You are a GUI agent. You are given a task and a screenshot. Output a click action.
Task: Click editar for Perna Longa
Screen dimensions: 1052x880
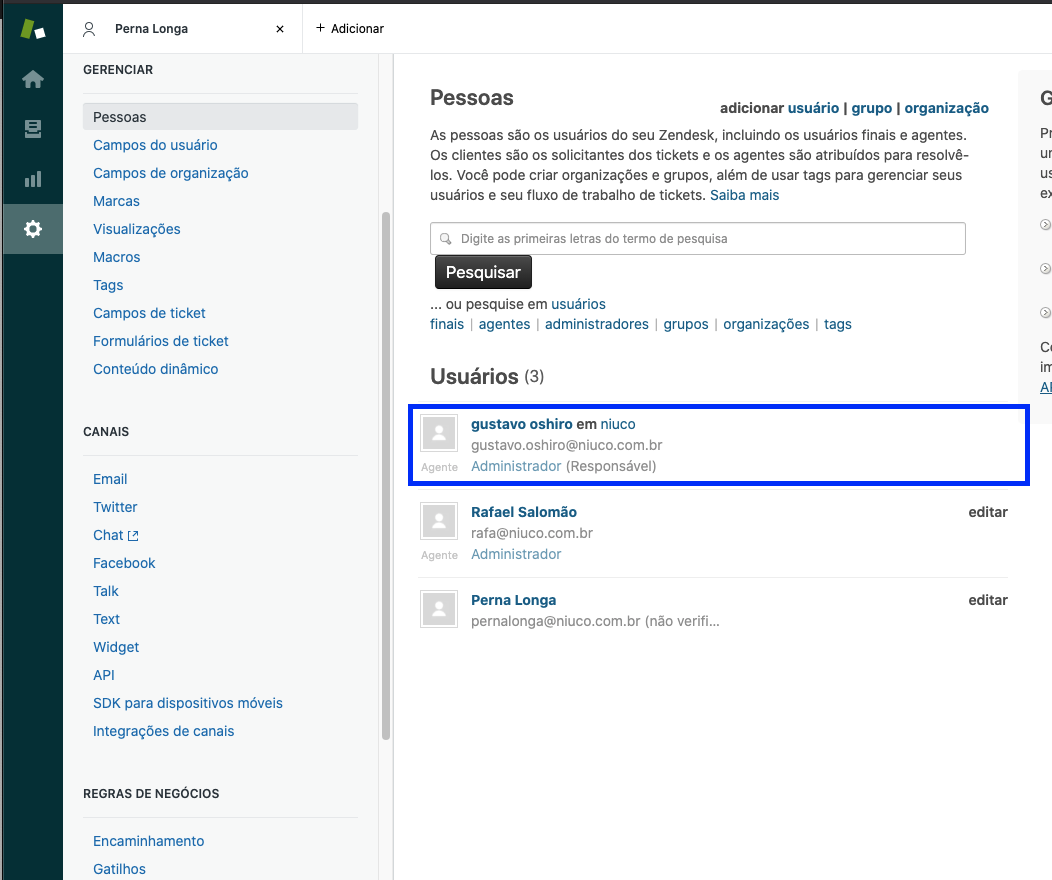[988, 600]
